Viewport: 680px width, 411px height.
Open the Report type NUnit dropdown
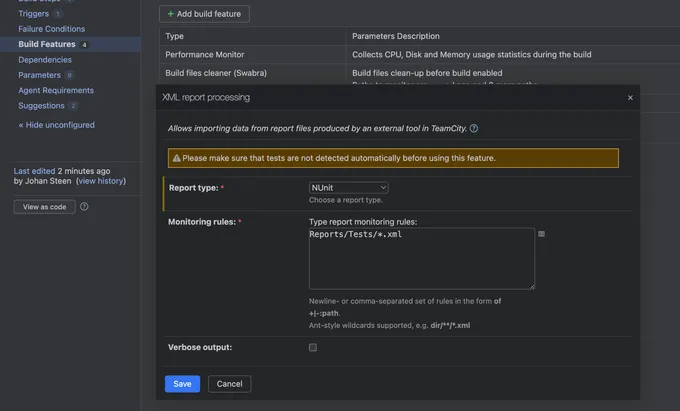(348, 187)
